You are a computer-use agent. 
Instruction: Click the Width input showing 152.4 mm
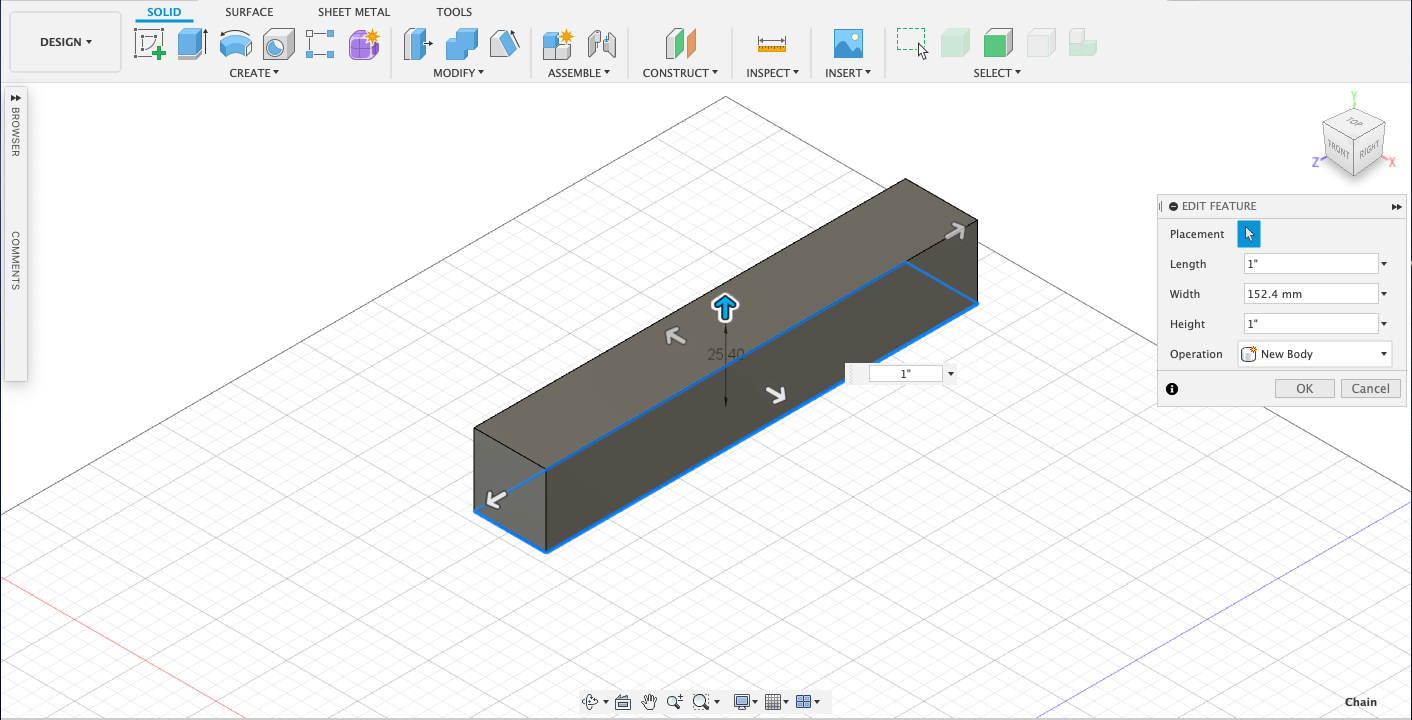point(1311,294)
